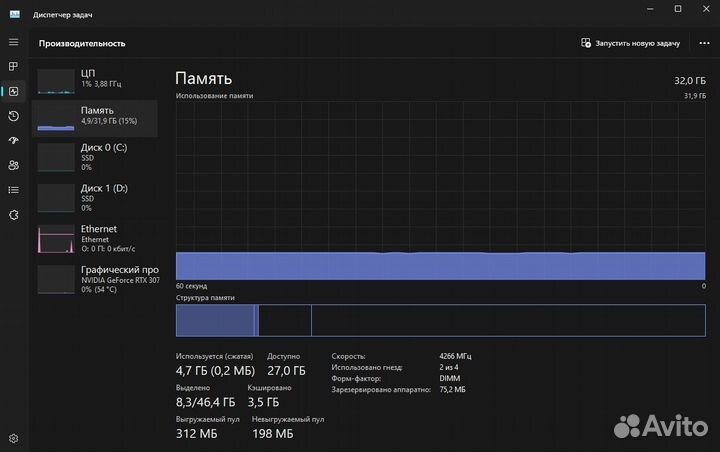Viewport: 720px width, 452px height.
Task: Open the Details list icon
Action: [14, 190]
